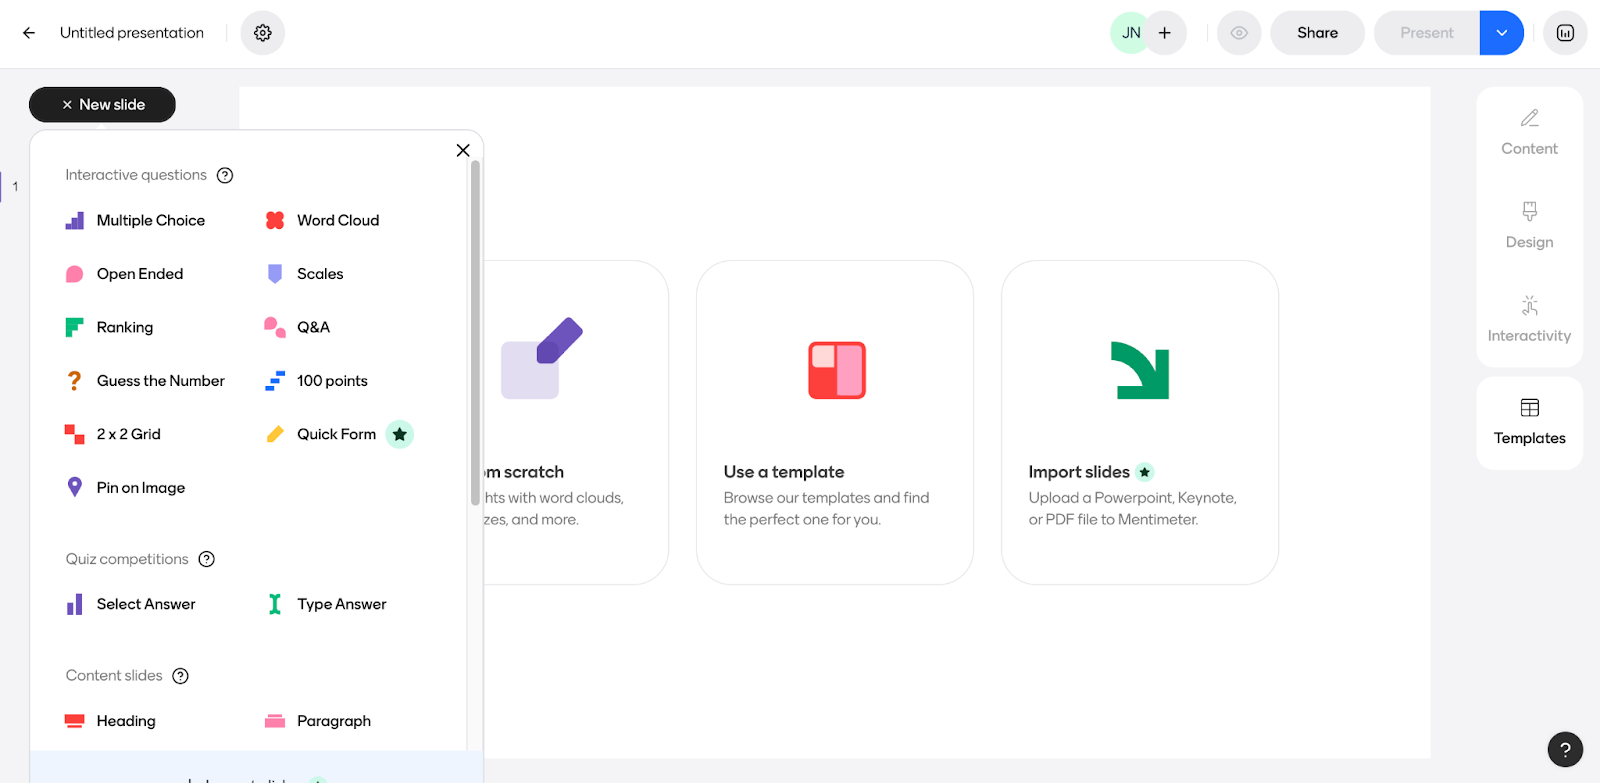This screenshot has height=783, width=1600.
Task: Add a Ranking slide
Action: (109, 327)
